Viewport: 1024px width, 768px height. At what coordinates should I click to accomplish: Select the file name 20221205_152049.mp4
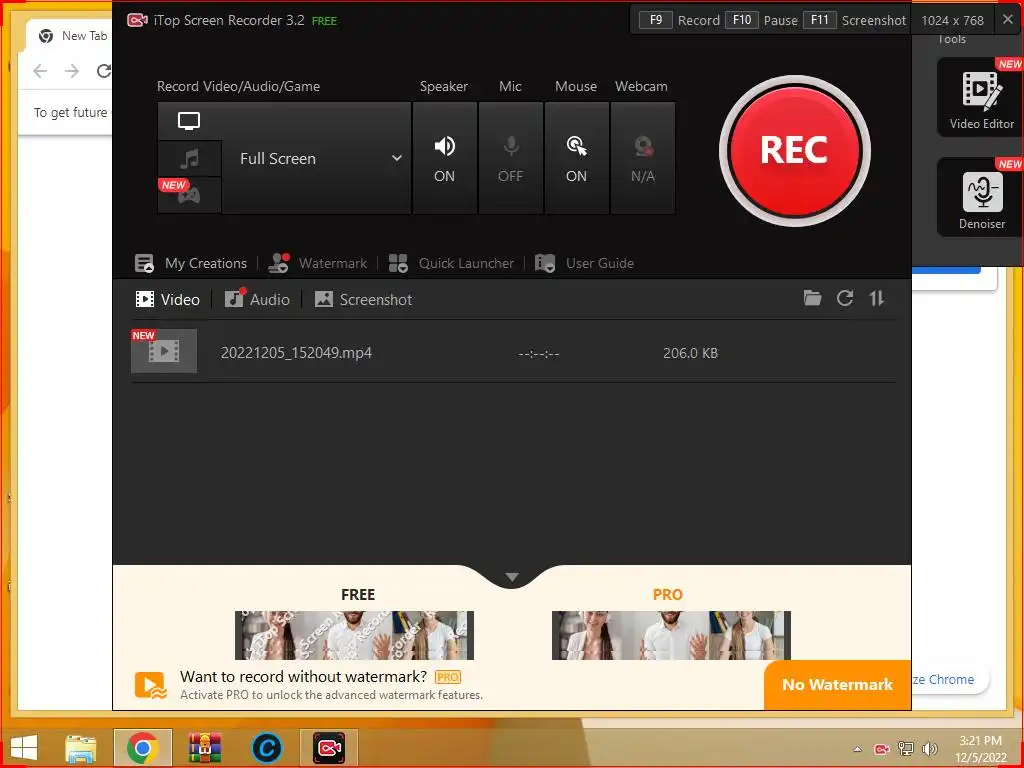pos(296,353)
